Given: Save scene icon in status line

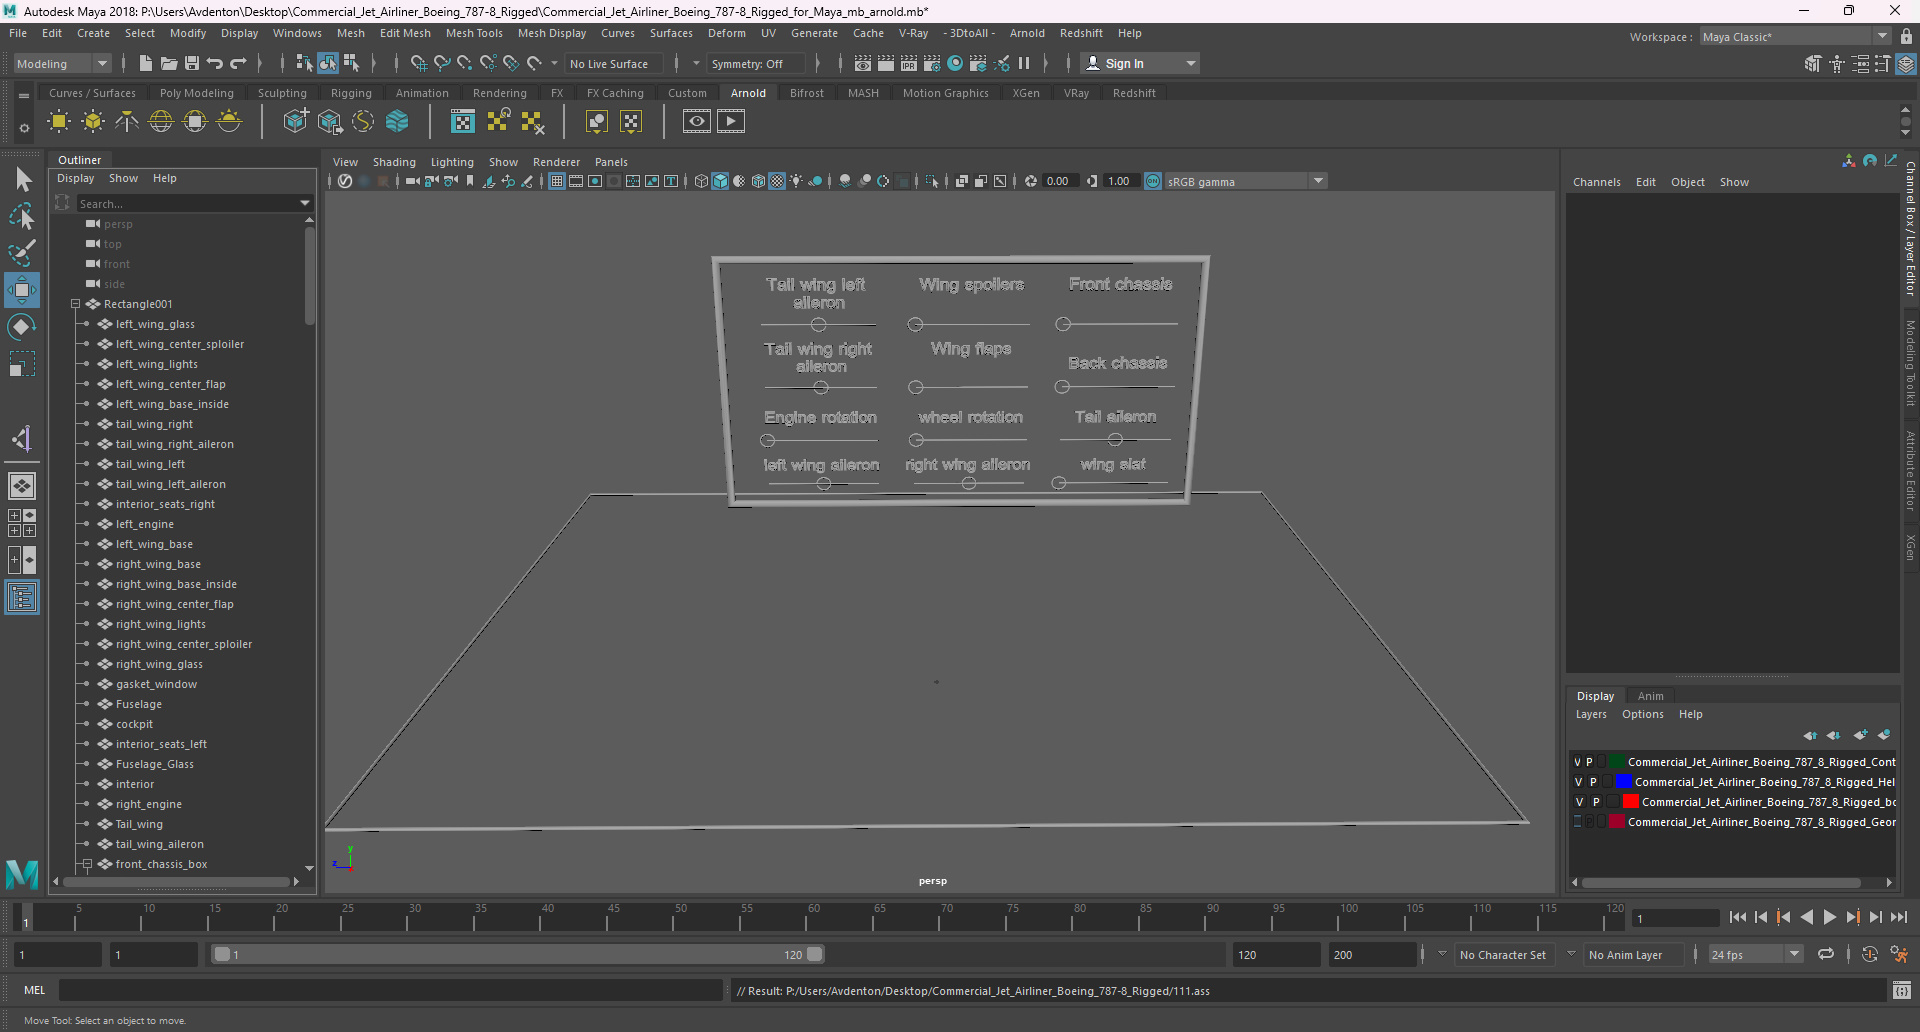Looking at the screenshot, I should coord(192,63).
